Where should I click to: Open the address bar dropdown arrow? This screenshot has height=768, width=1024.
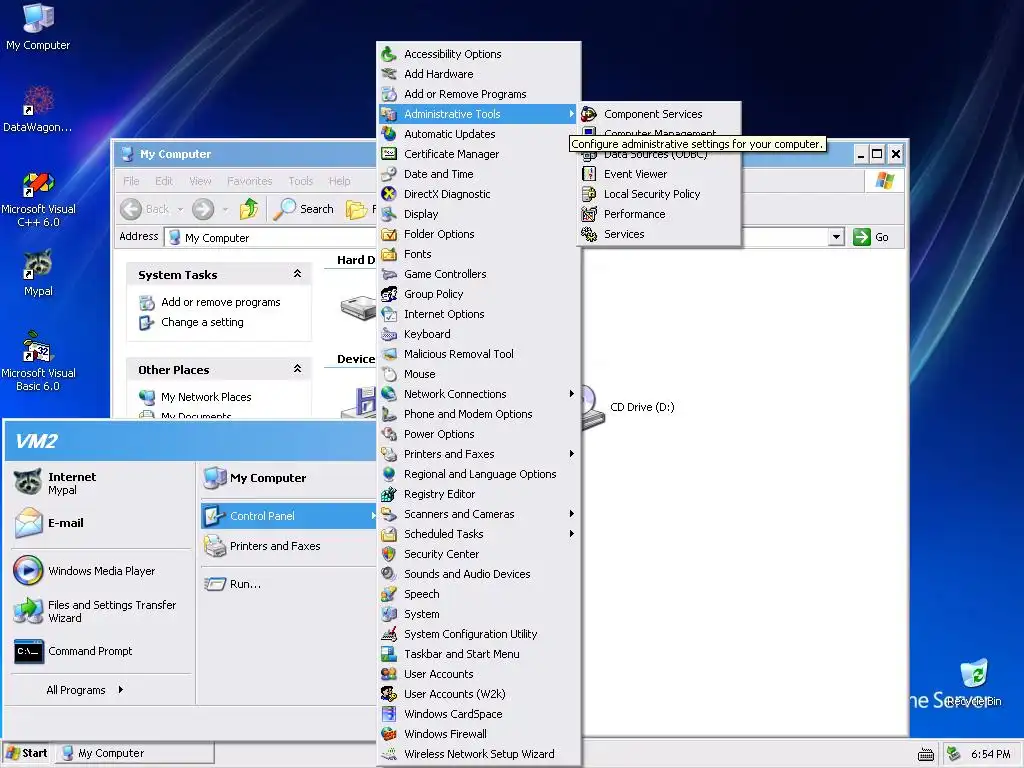coord(837,237)
